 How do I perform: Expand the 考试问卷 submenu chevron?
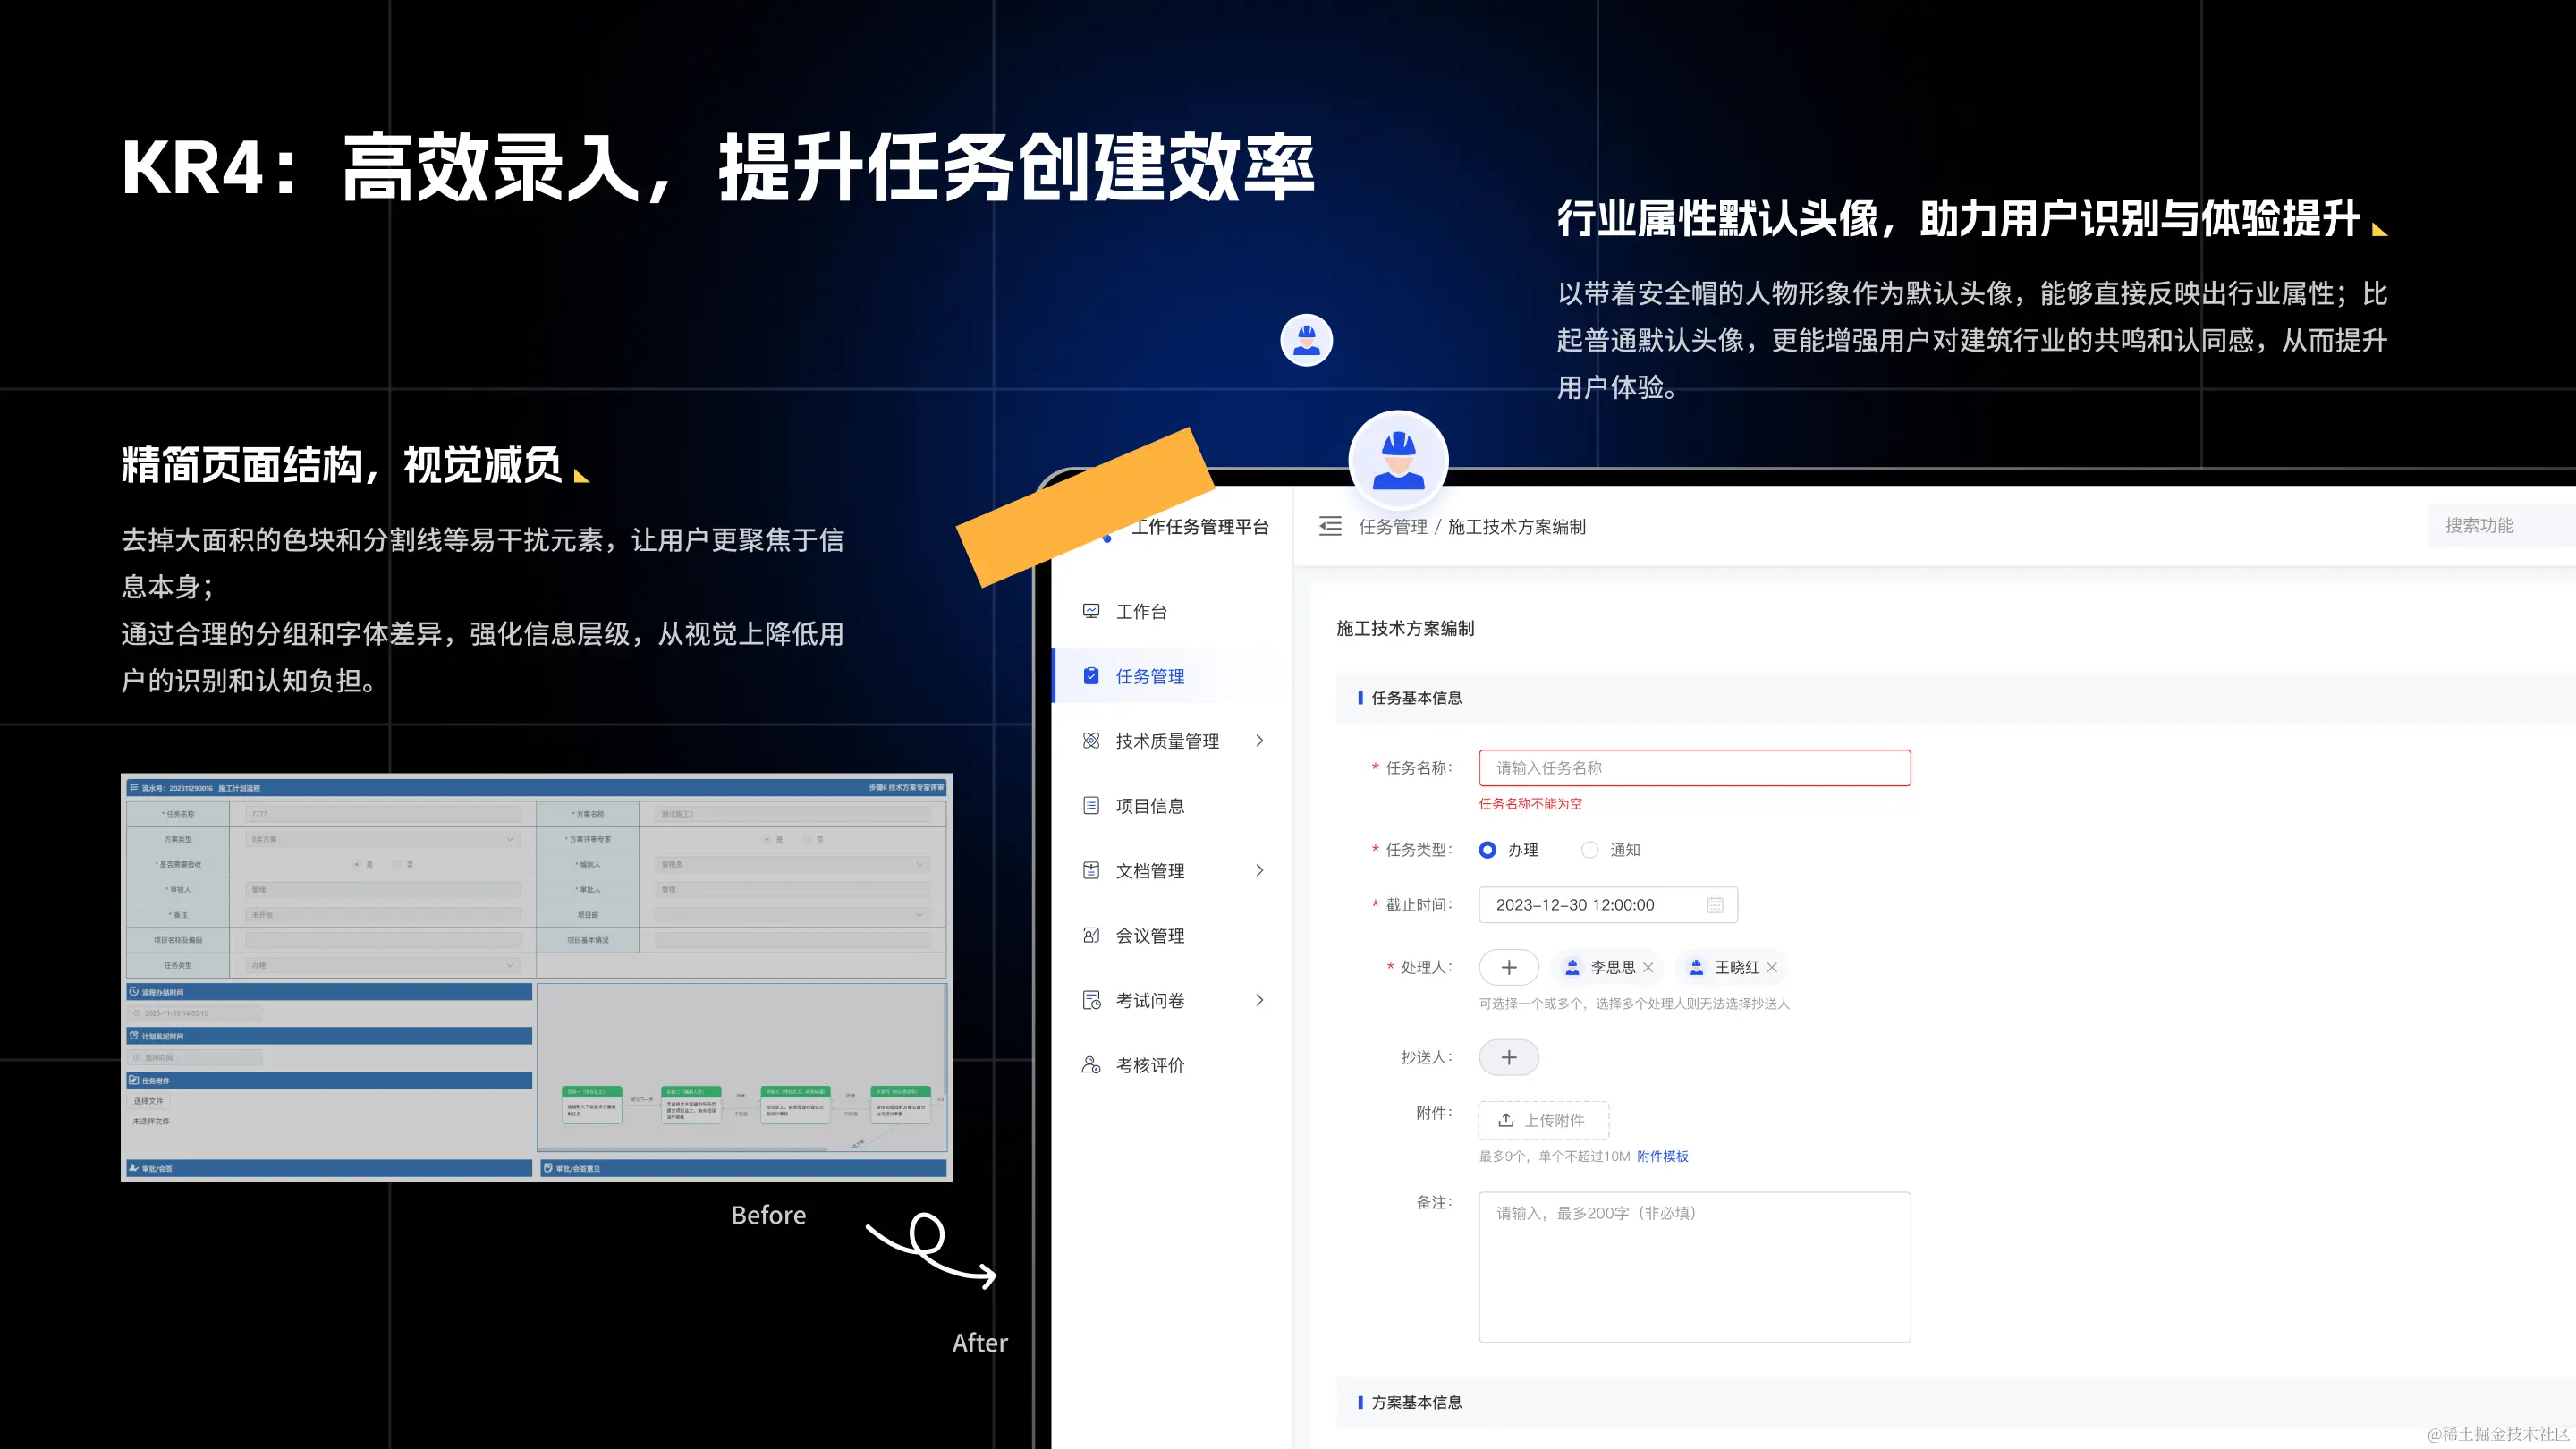tap(1259, 1000)
